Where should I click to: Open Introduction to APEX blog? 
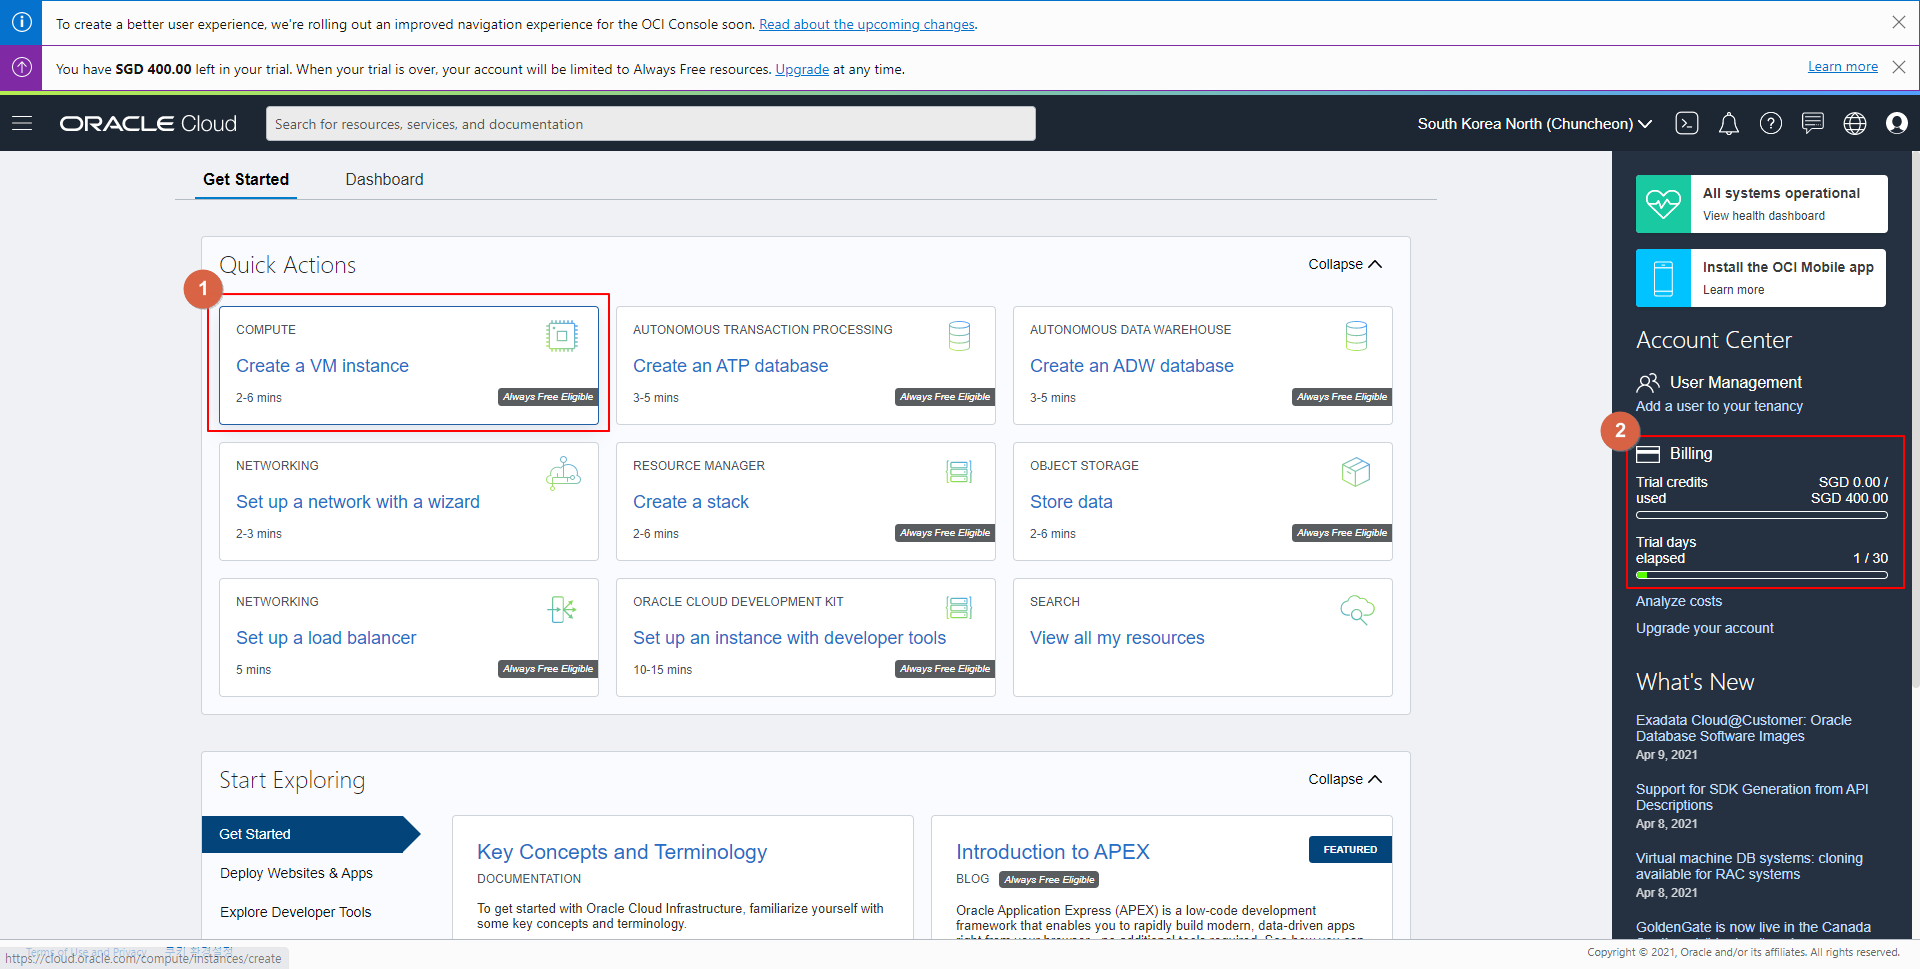[x=1052, y=852]
